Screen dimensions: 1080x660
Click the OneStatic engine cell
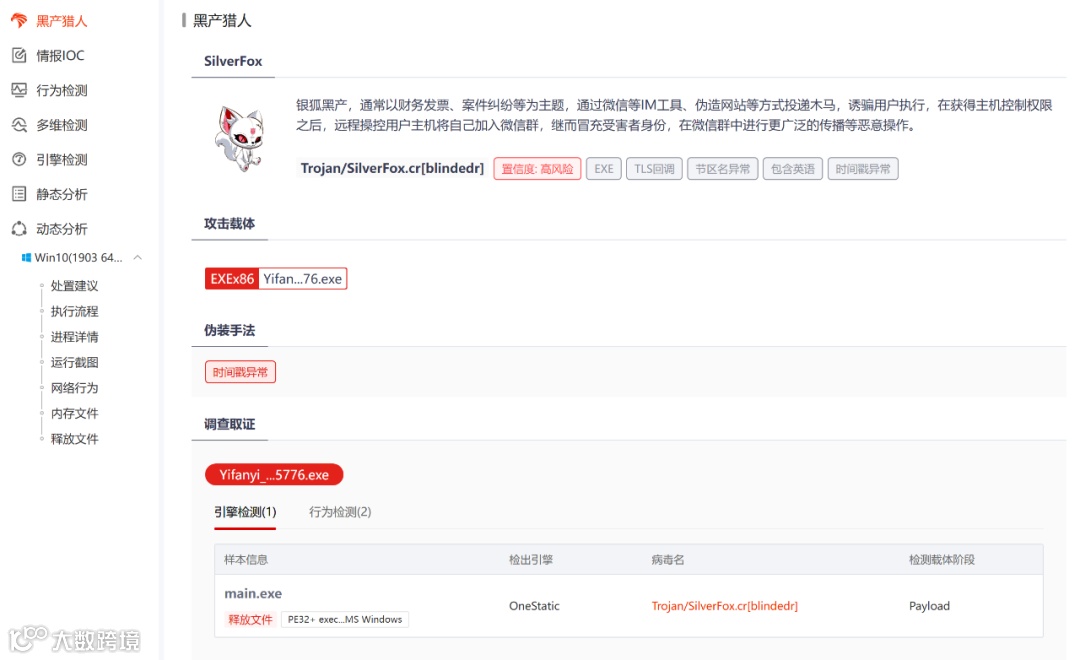click(534, 606)
